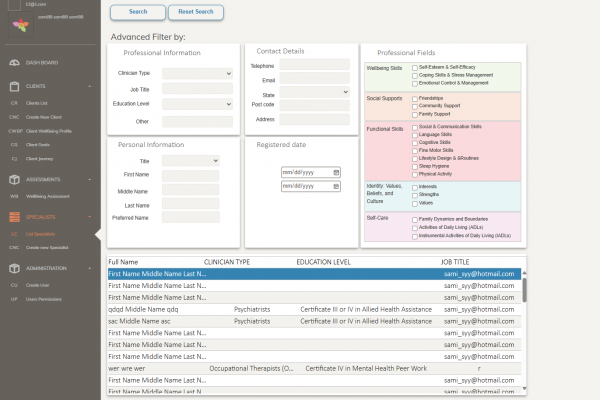Open calendar picker of second registered date

(x=336, y=186)
